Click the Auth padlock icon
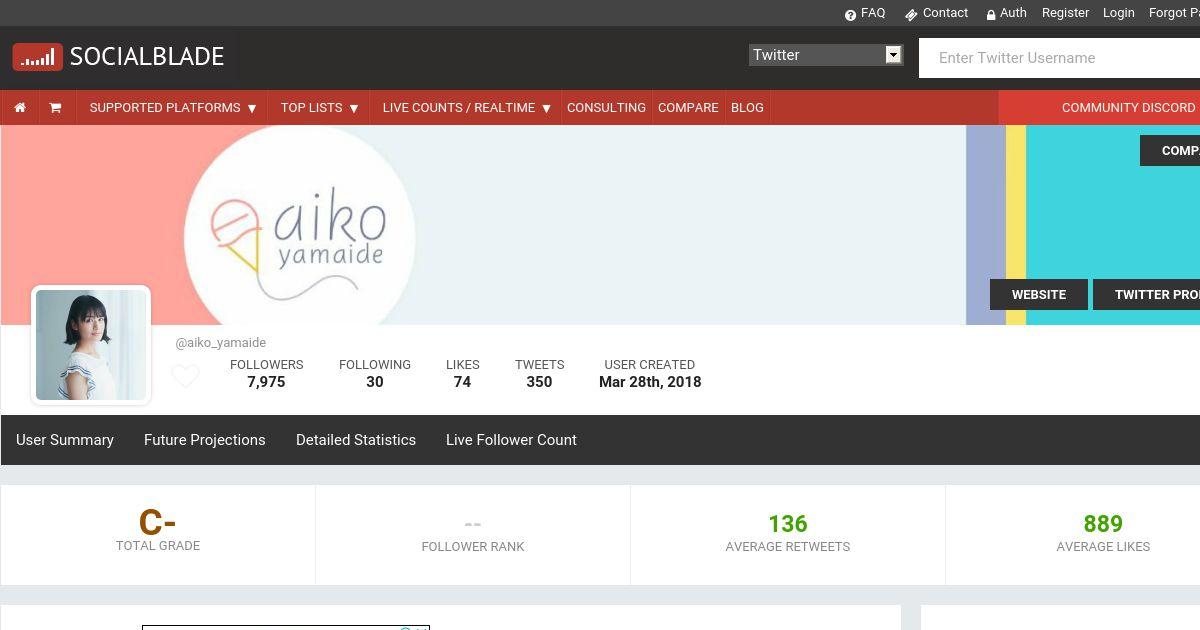This screenshot has width=1200, height=630. click(991, 14)
